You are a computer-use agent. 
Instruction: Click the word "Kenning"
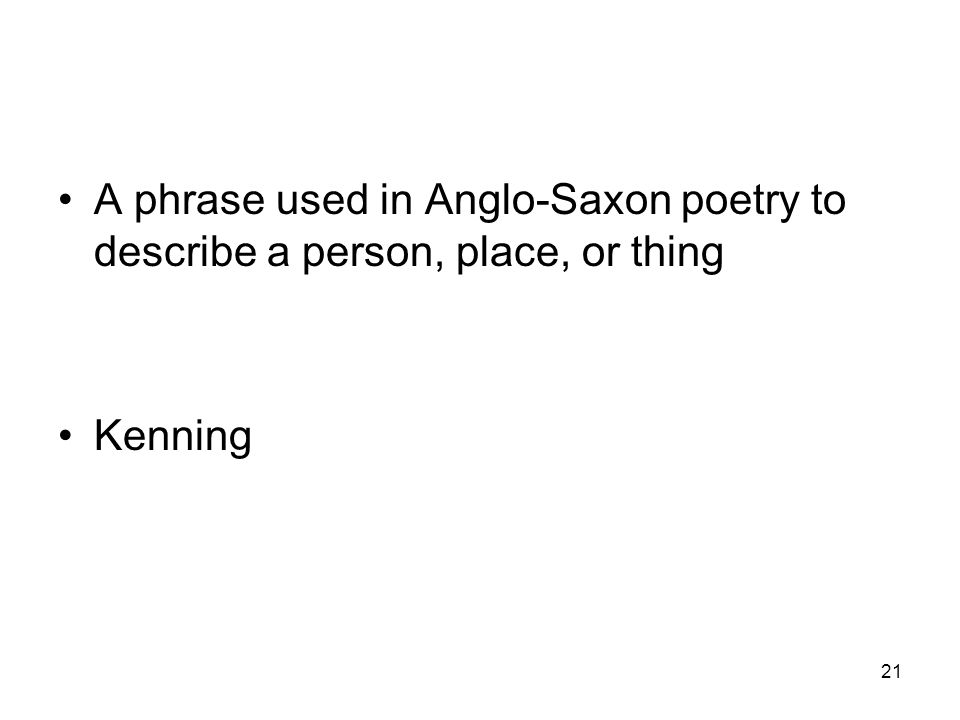point(173,437)
